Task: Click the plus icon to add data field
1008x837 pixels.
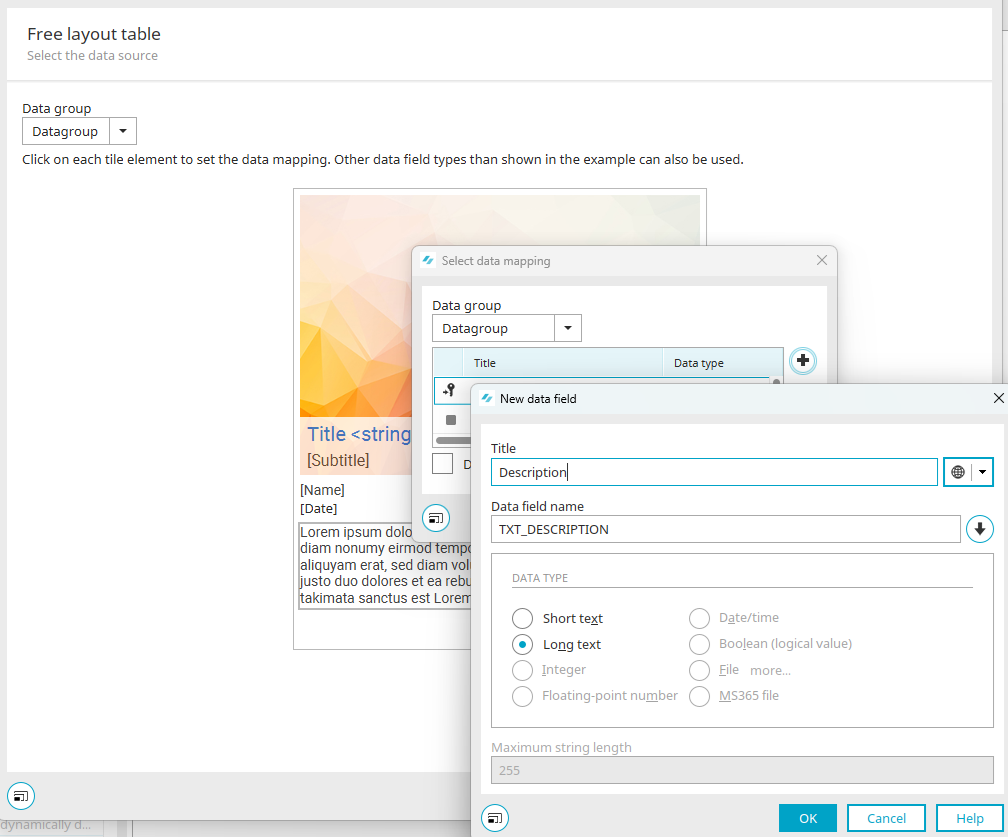Action: 802,361
